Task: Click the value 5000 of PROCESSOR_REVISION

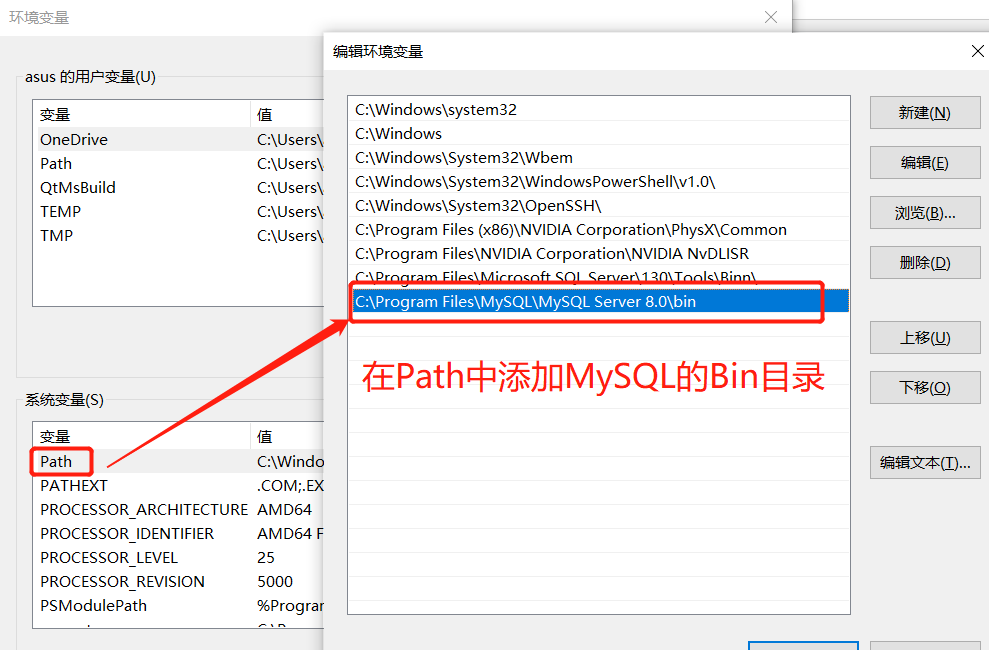Action: pos(274,581)
